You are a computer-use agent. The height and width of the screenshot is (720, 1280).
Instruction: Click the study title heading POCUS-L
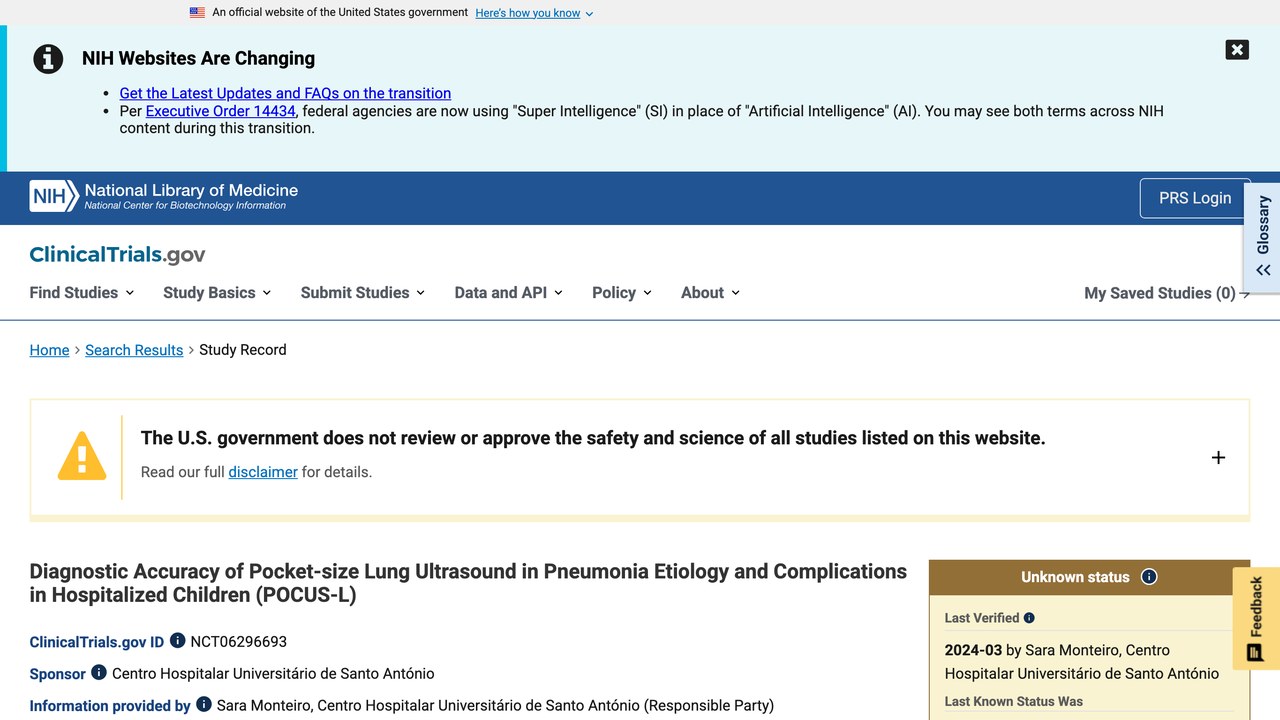click(468, 583)
